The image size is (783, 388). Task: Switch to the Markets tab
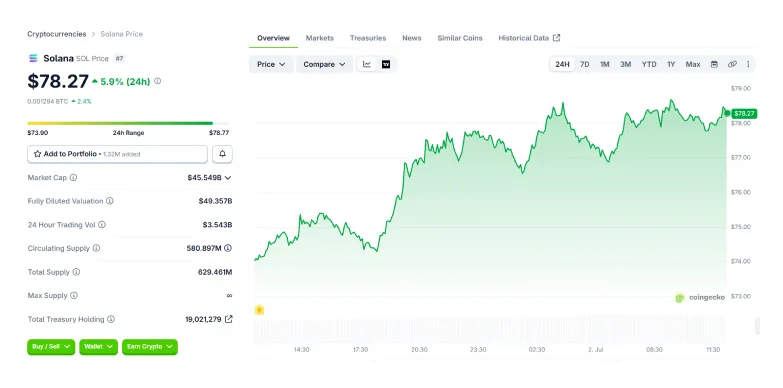[320, 38]
